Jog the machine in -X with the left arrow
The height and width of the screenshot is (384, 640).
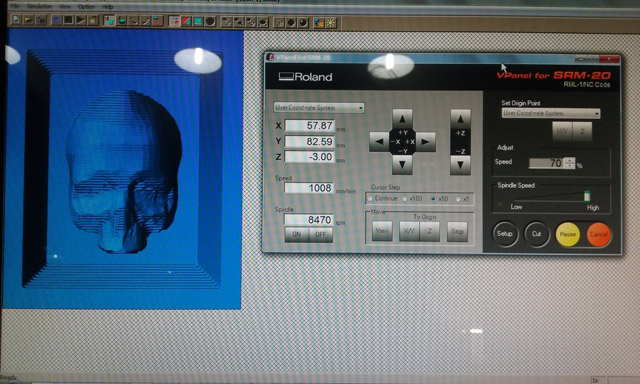379,142
